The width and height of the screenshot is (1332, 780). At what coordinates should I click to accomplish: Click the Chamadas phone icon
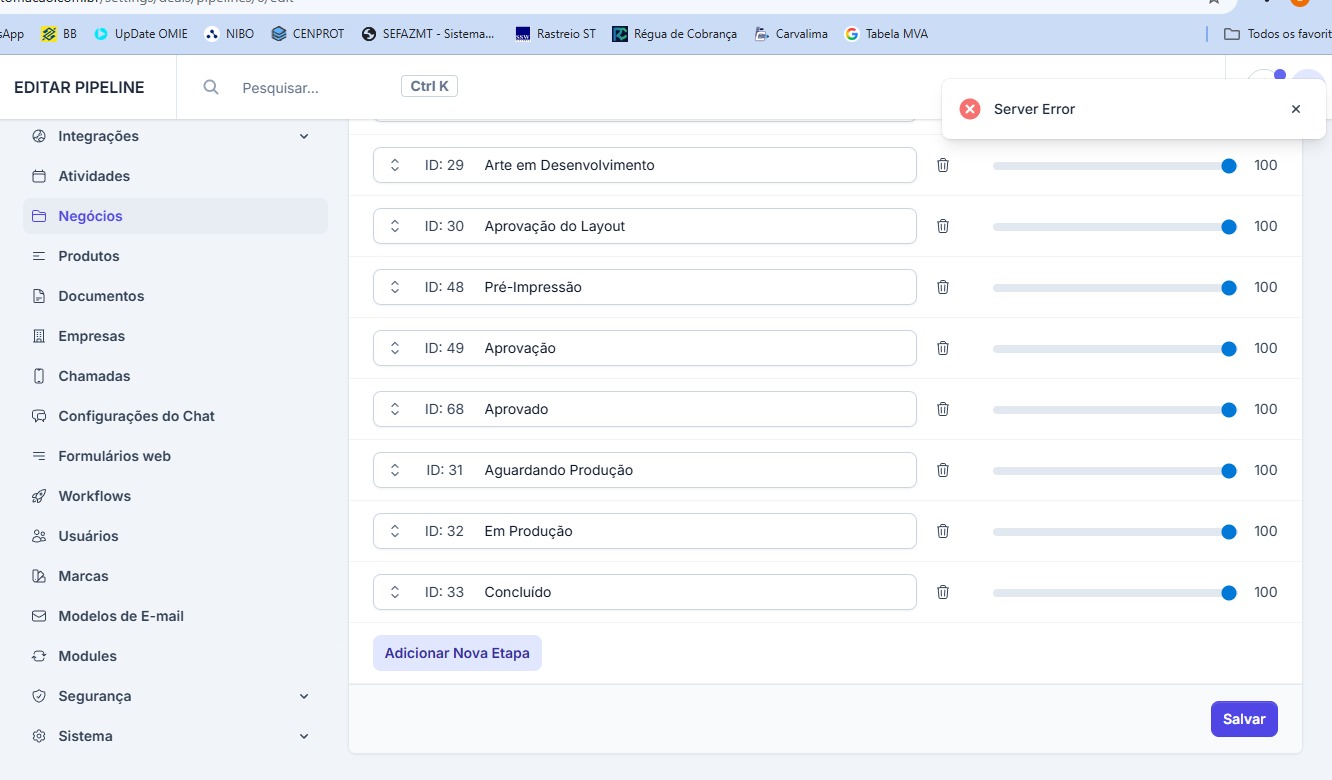click(x=39, y=376)
